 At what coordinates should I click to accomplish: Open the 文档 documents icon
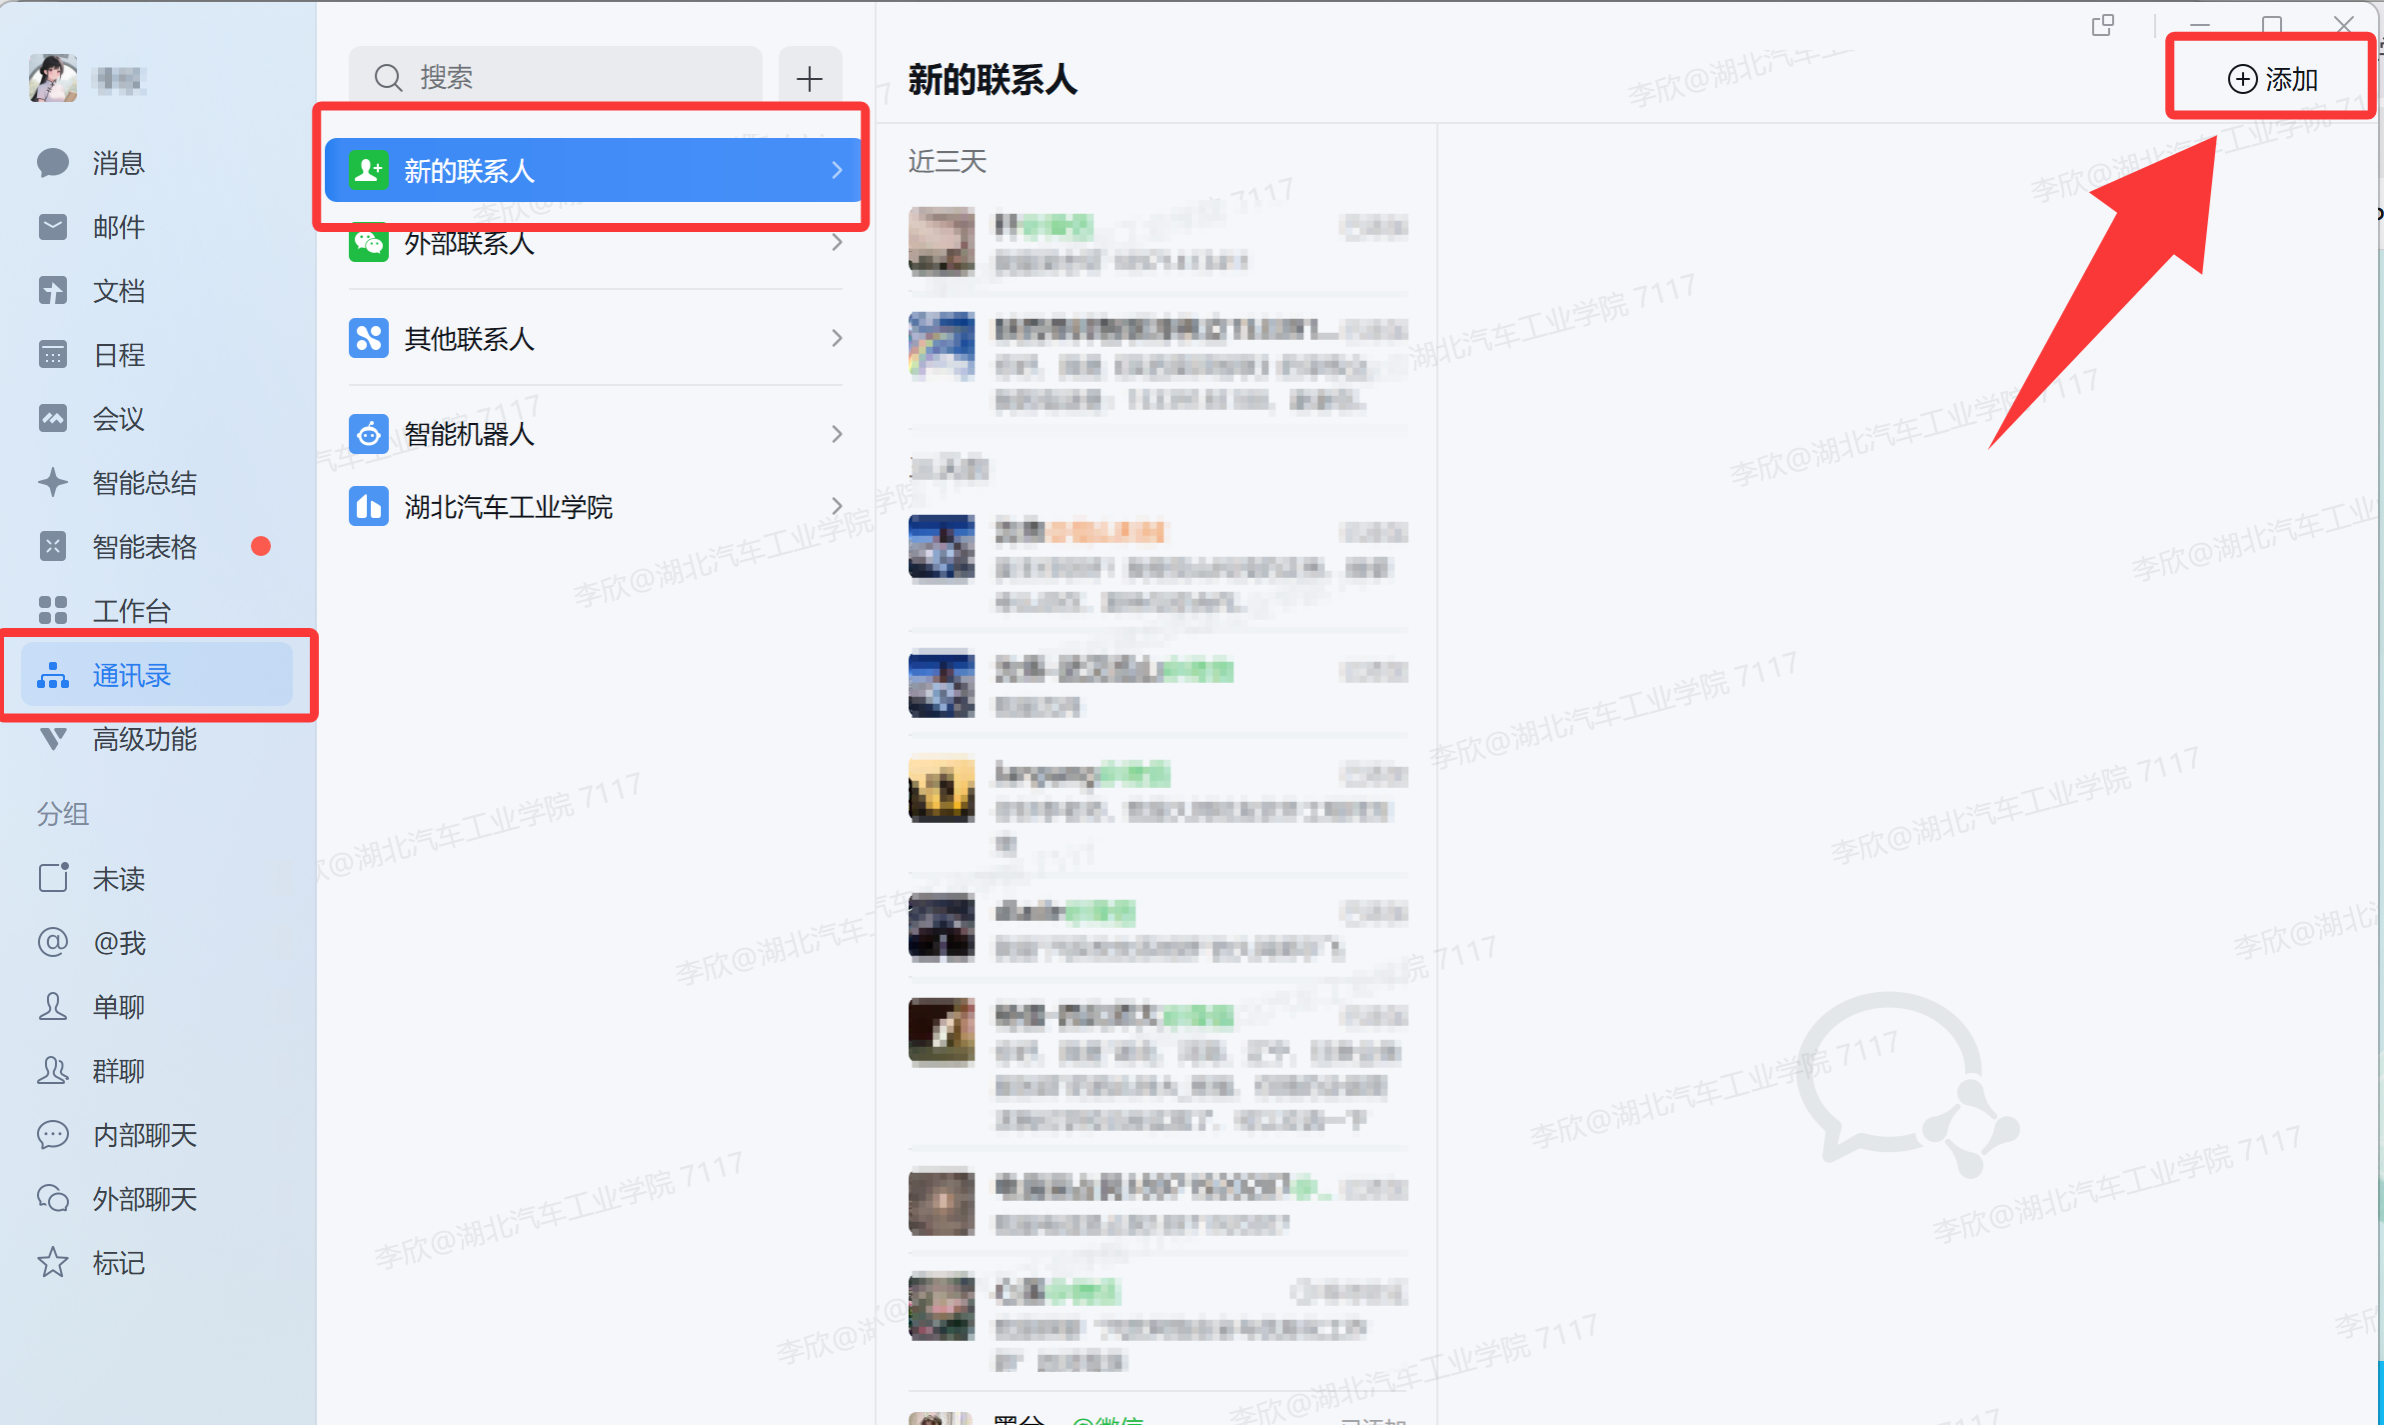tap(53, 291)
